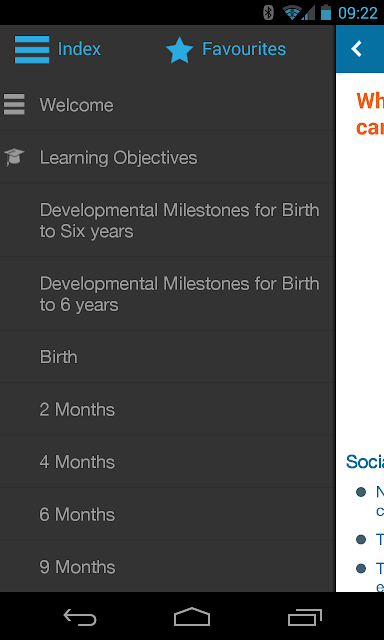Choose the 6 Months entry
Image resolution: width=384 pixels, height=640 pixels.
[x=167, y=514]
